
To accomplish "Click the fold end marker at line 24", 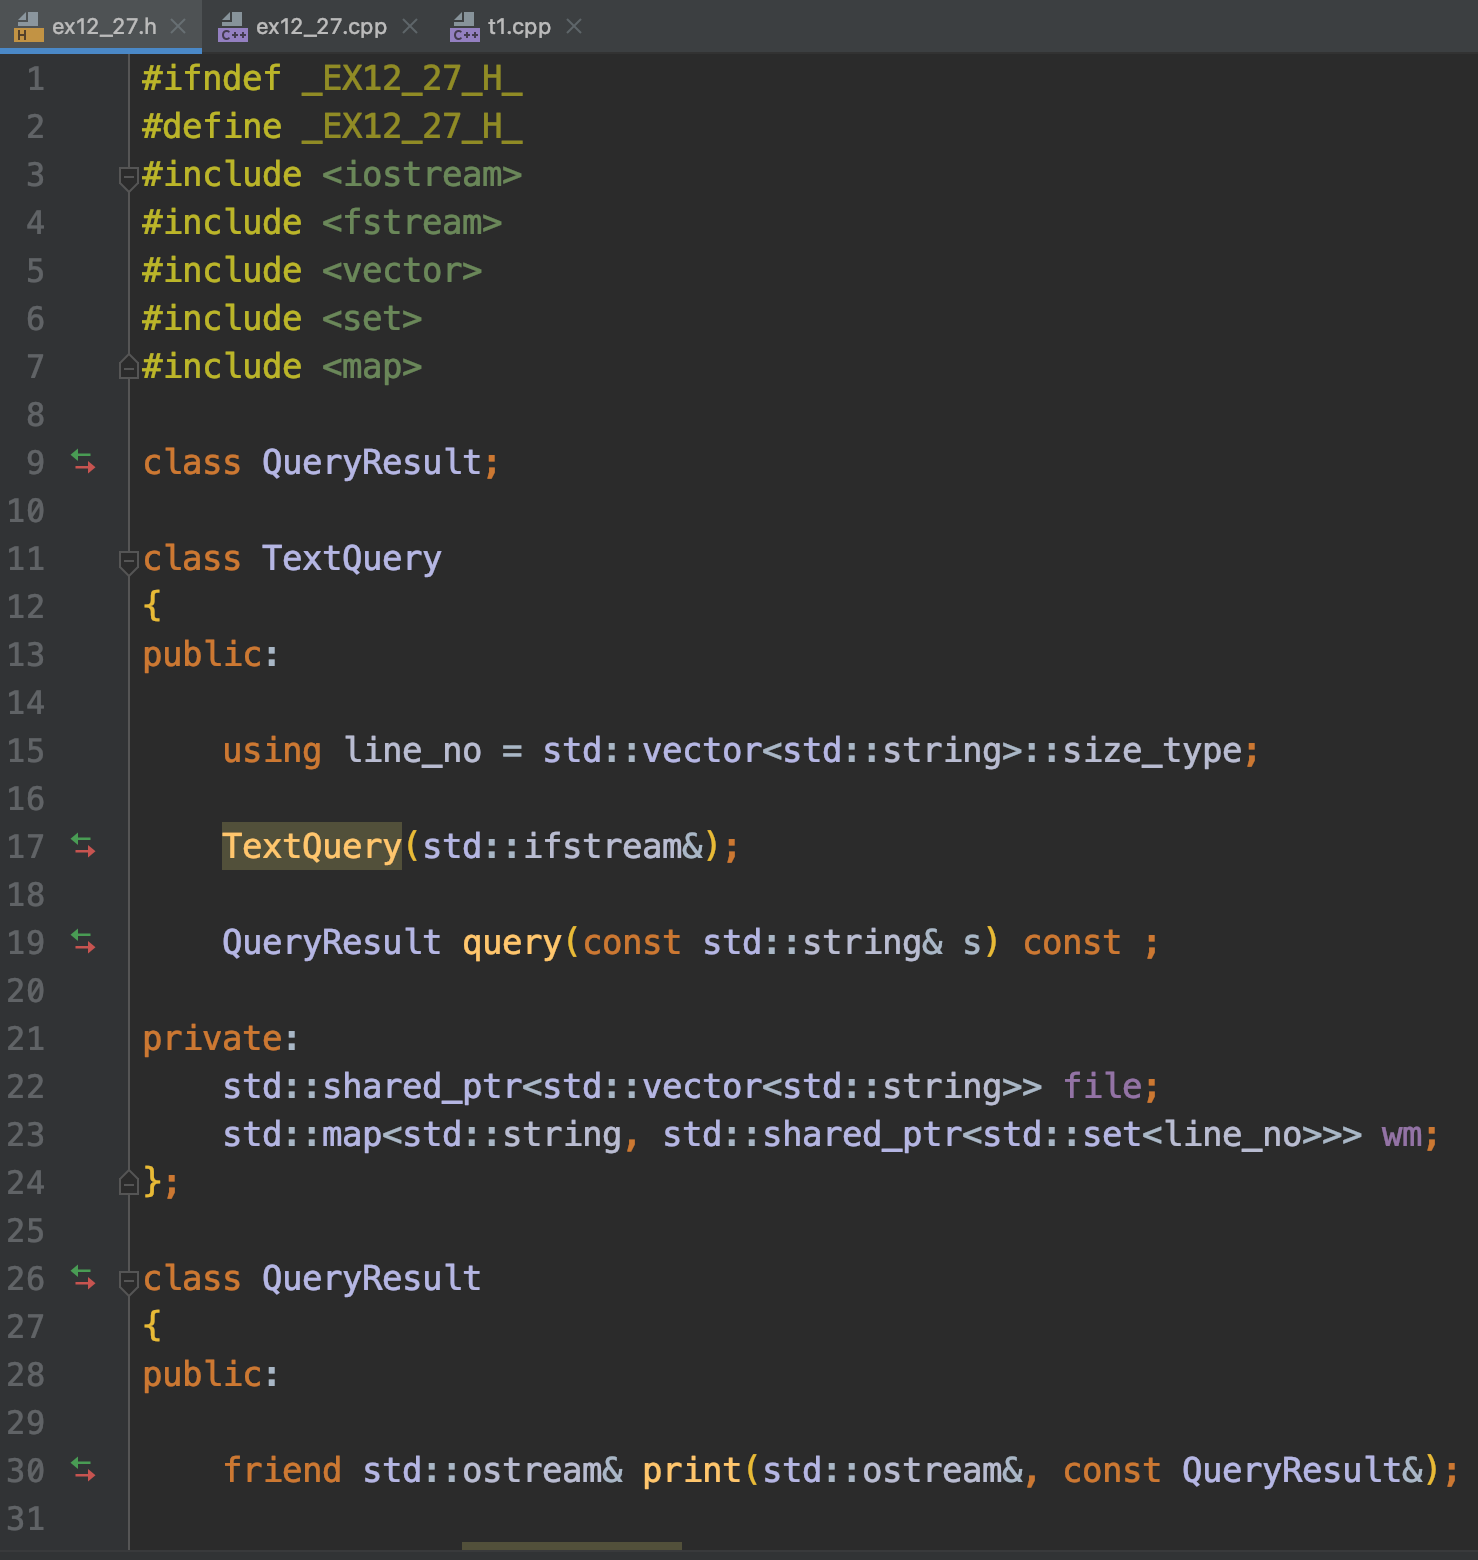I will pyautogui.click(x=128, y=1183).
